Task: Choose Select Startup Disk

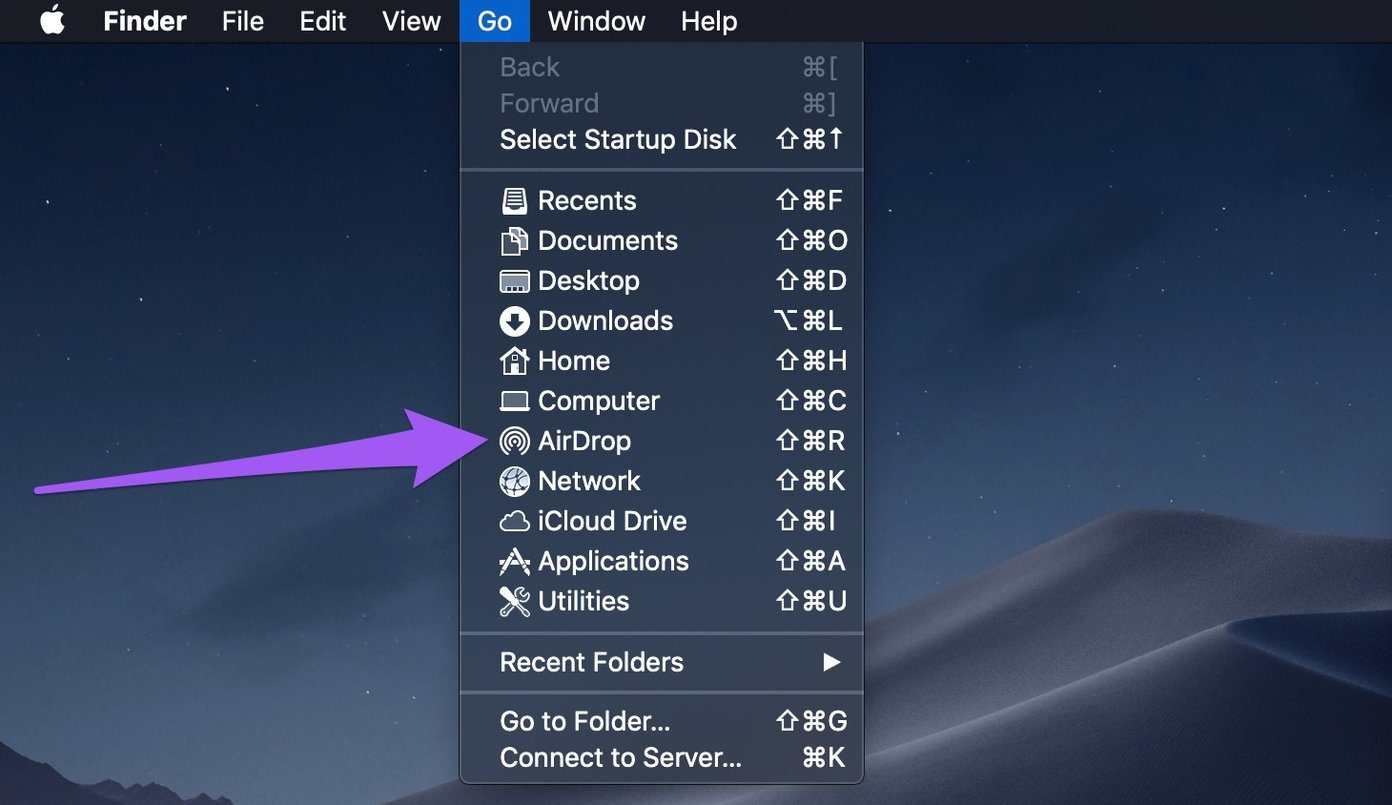Action: 661,140
